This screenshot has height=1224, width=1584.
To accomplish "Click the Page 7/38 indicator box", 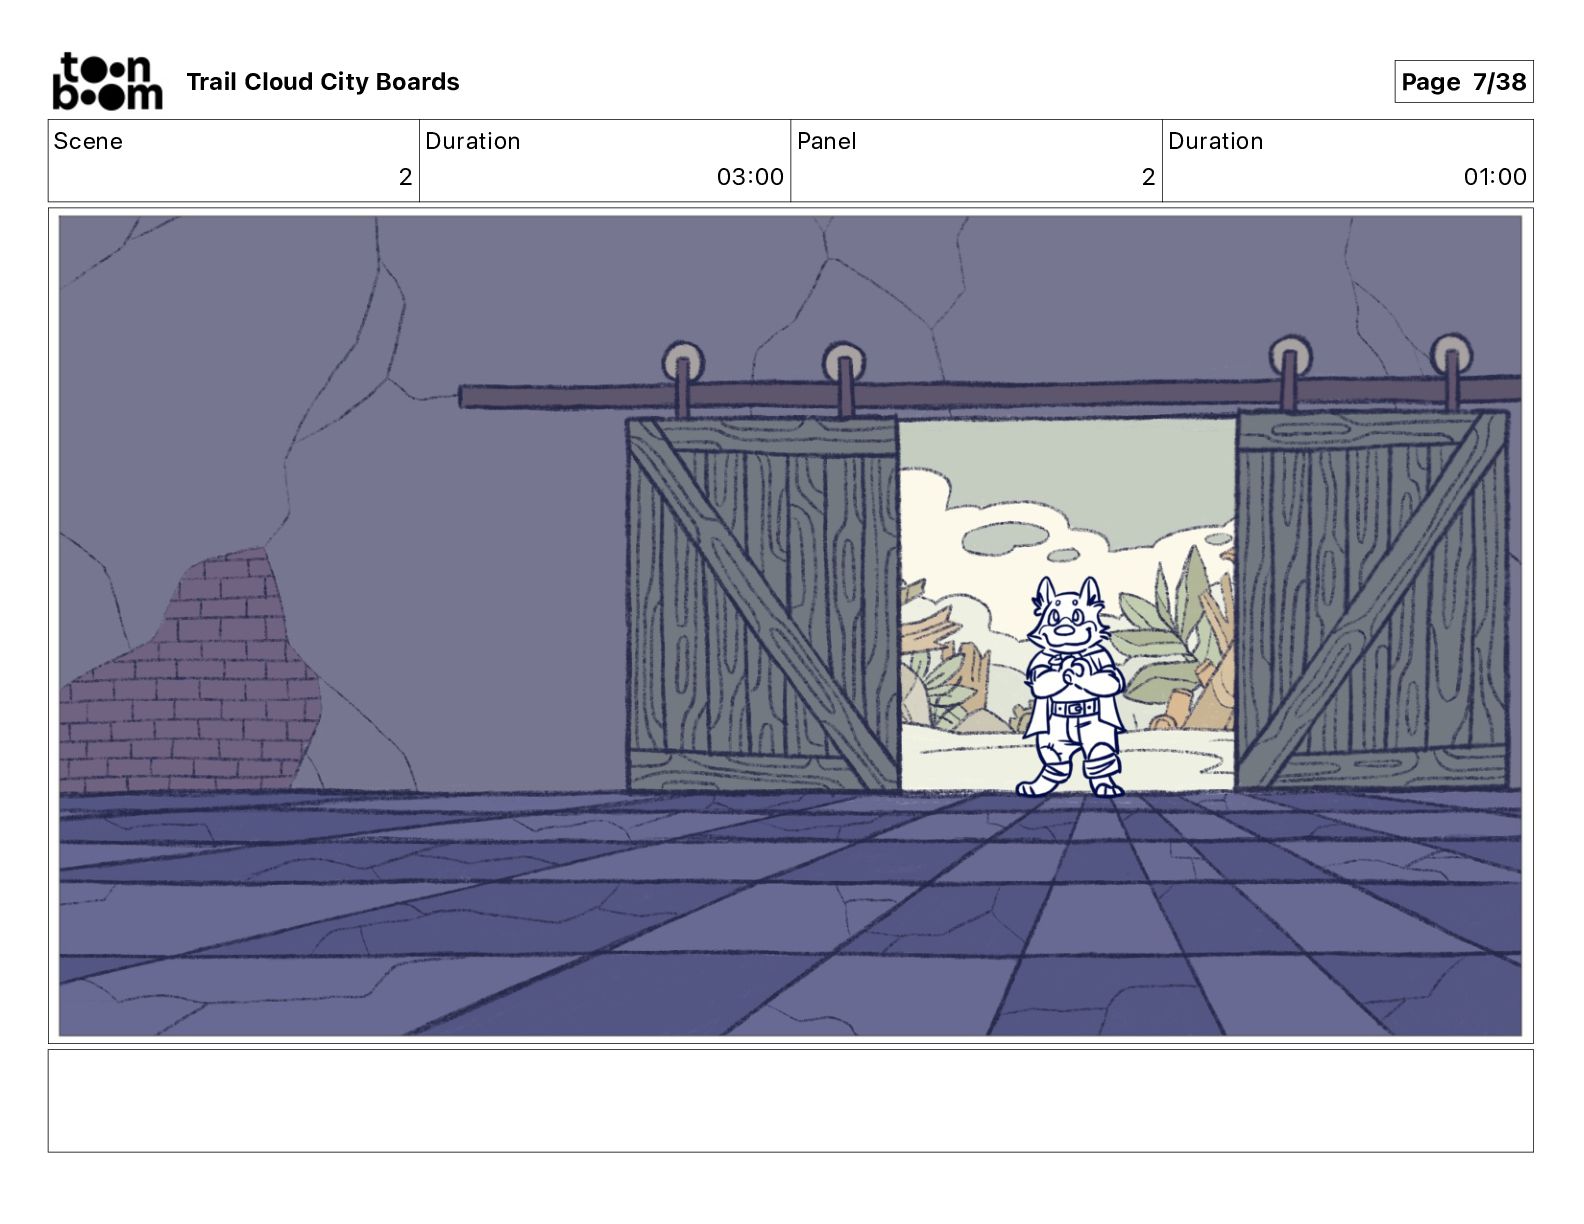I will click(x=1463, y=82).
